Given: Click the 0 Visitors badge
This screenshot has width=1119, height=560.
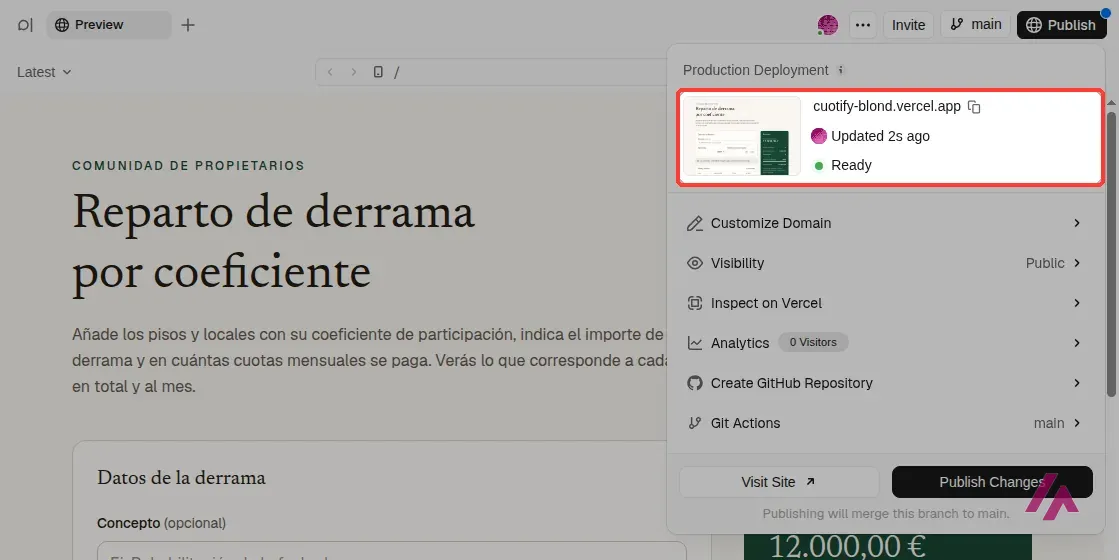Looking at the screenshot, I should tap(813, 342).
